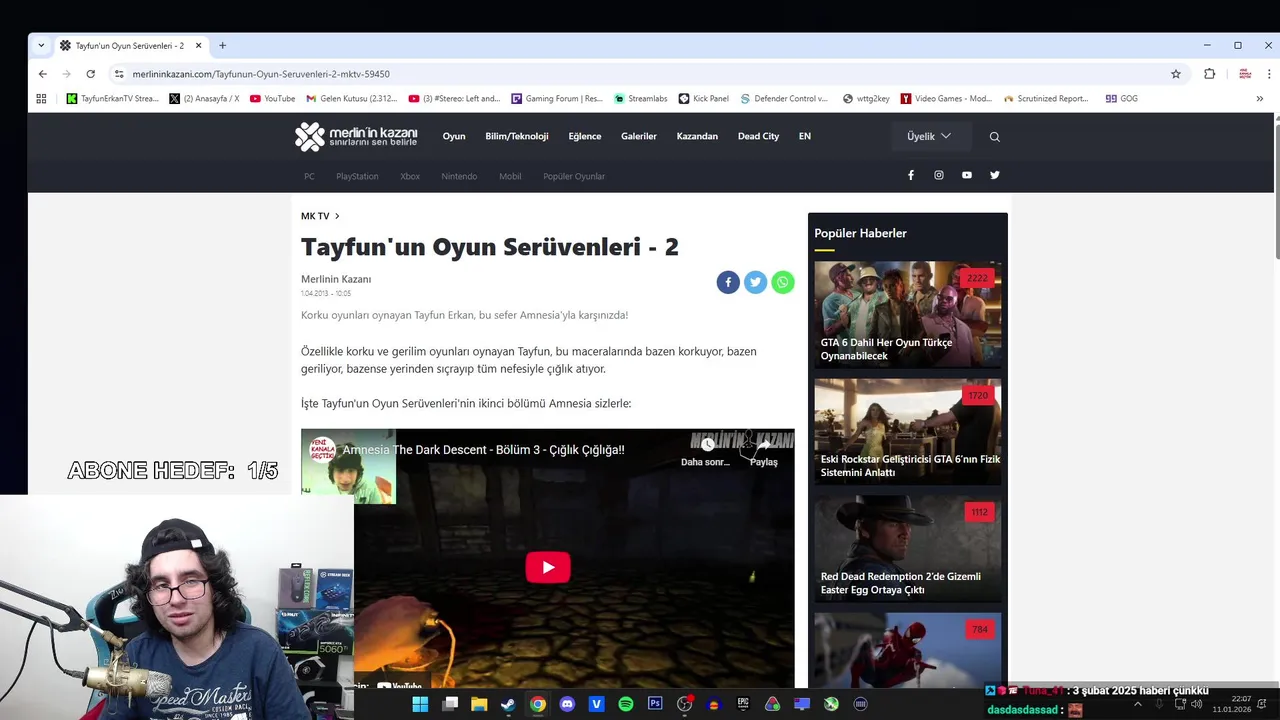Open the Dead City menu item

pos(758,137)
